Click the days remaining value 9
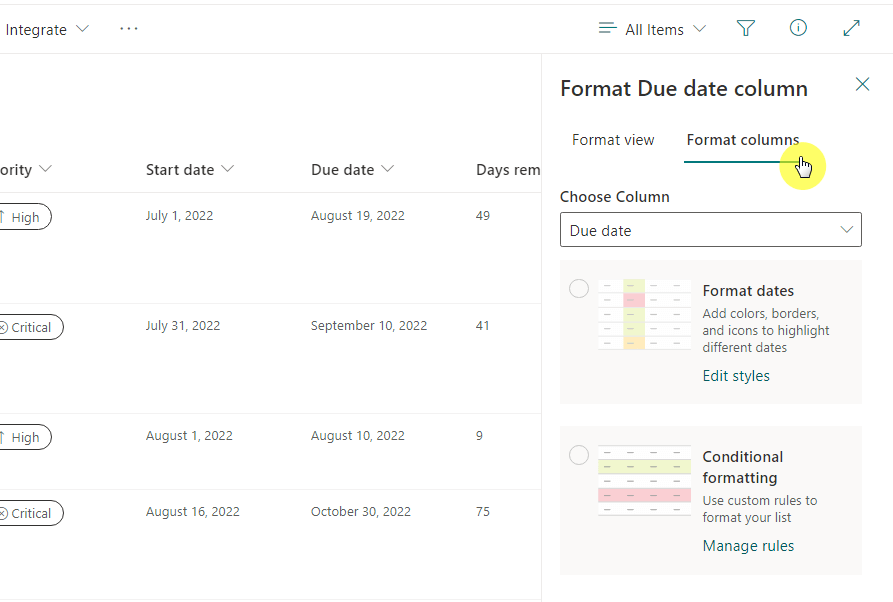 [x=479, y=436]
